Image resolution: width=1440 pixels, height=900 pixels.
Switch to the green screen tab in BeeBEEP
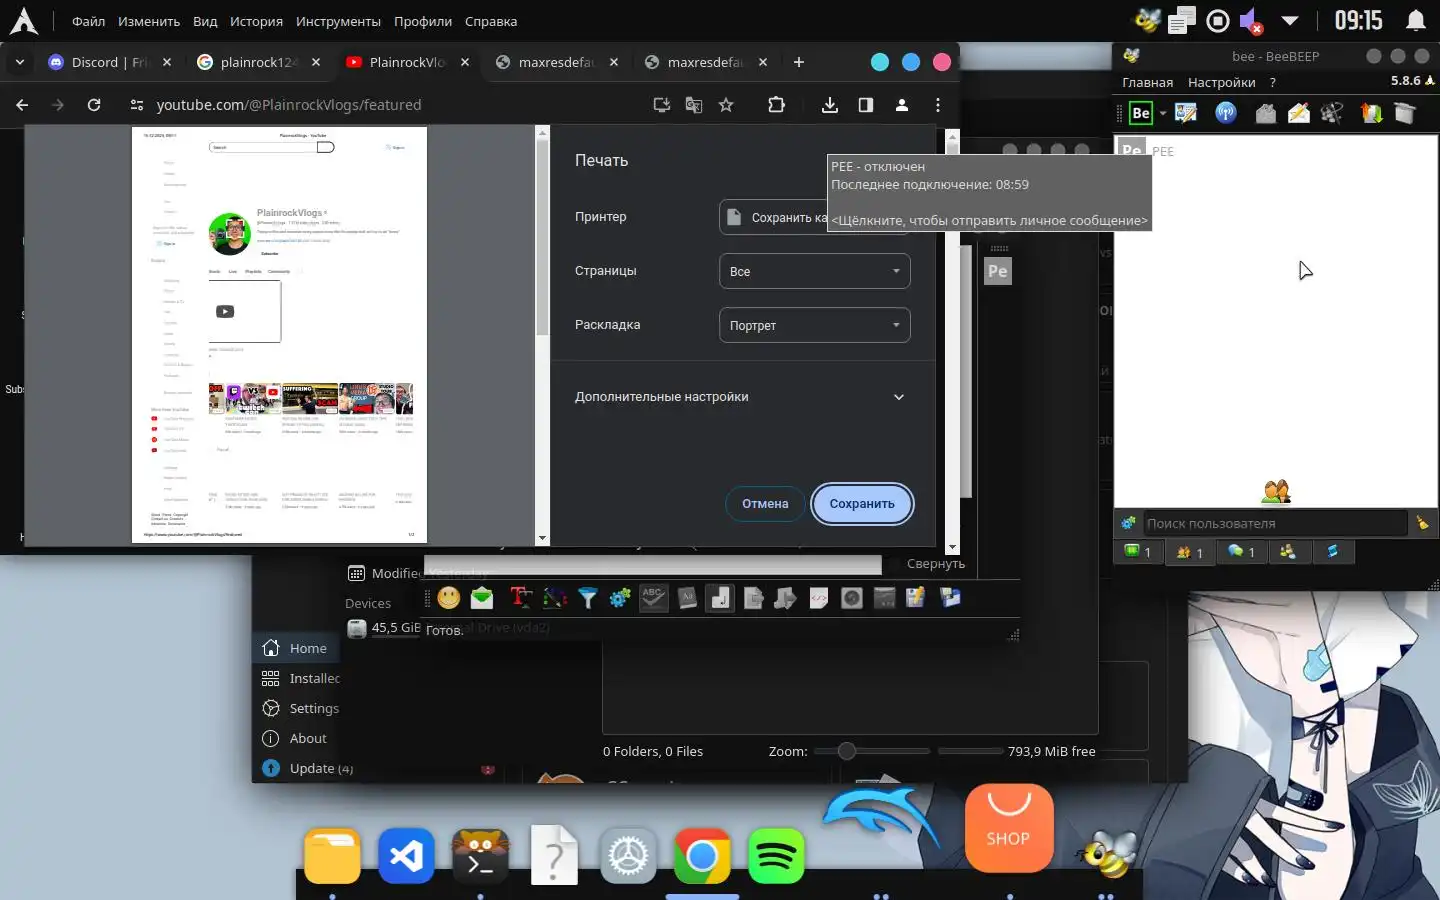click(1139, 551)
